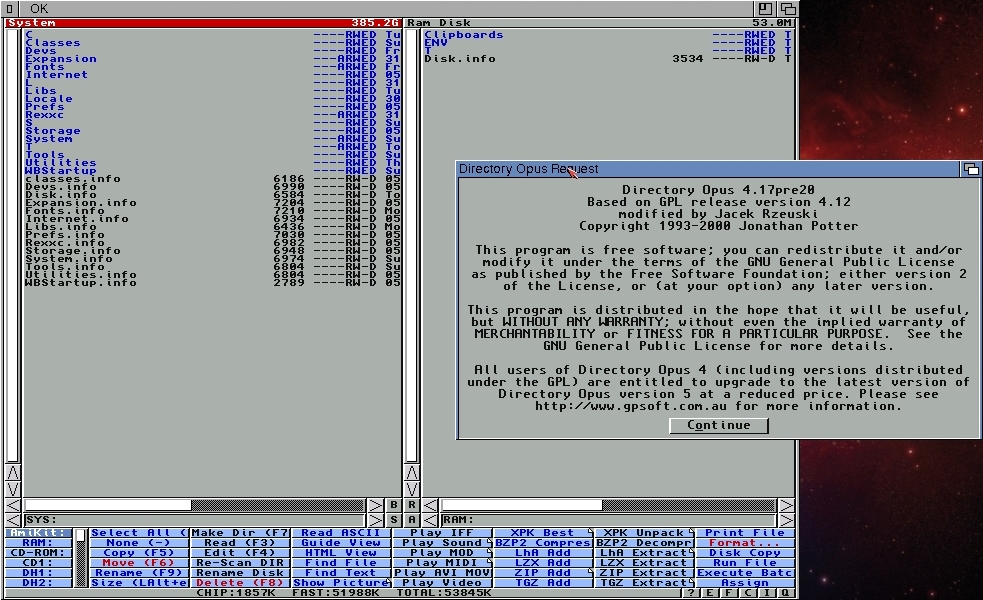Select the CD-ROM: drive button
The width and height of the screenshot is (983, 600).
click(x=38, y=553)
